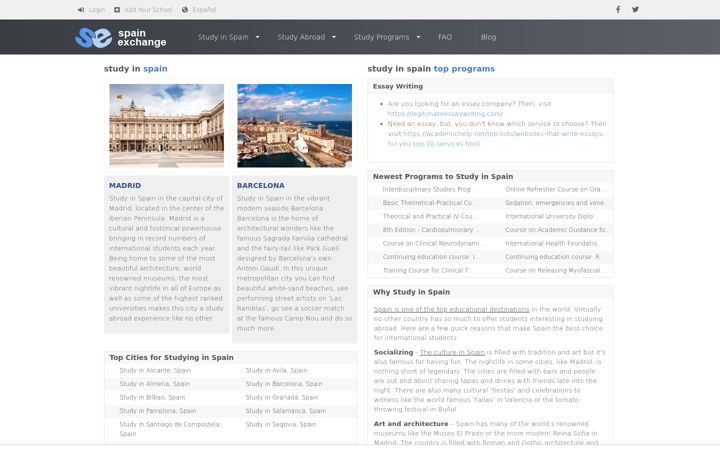
Task: Open the Study Programs menu
Action: pyautogui.click(x=381, y=37)
